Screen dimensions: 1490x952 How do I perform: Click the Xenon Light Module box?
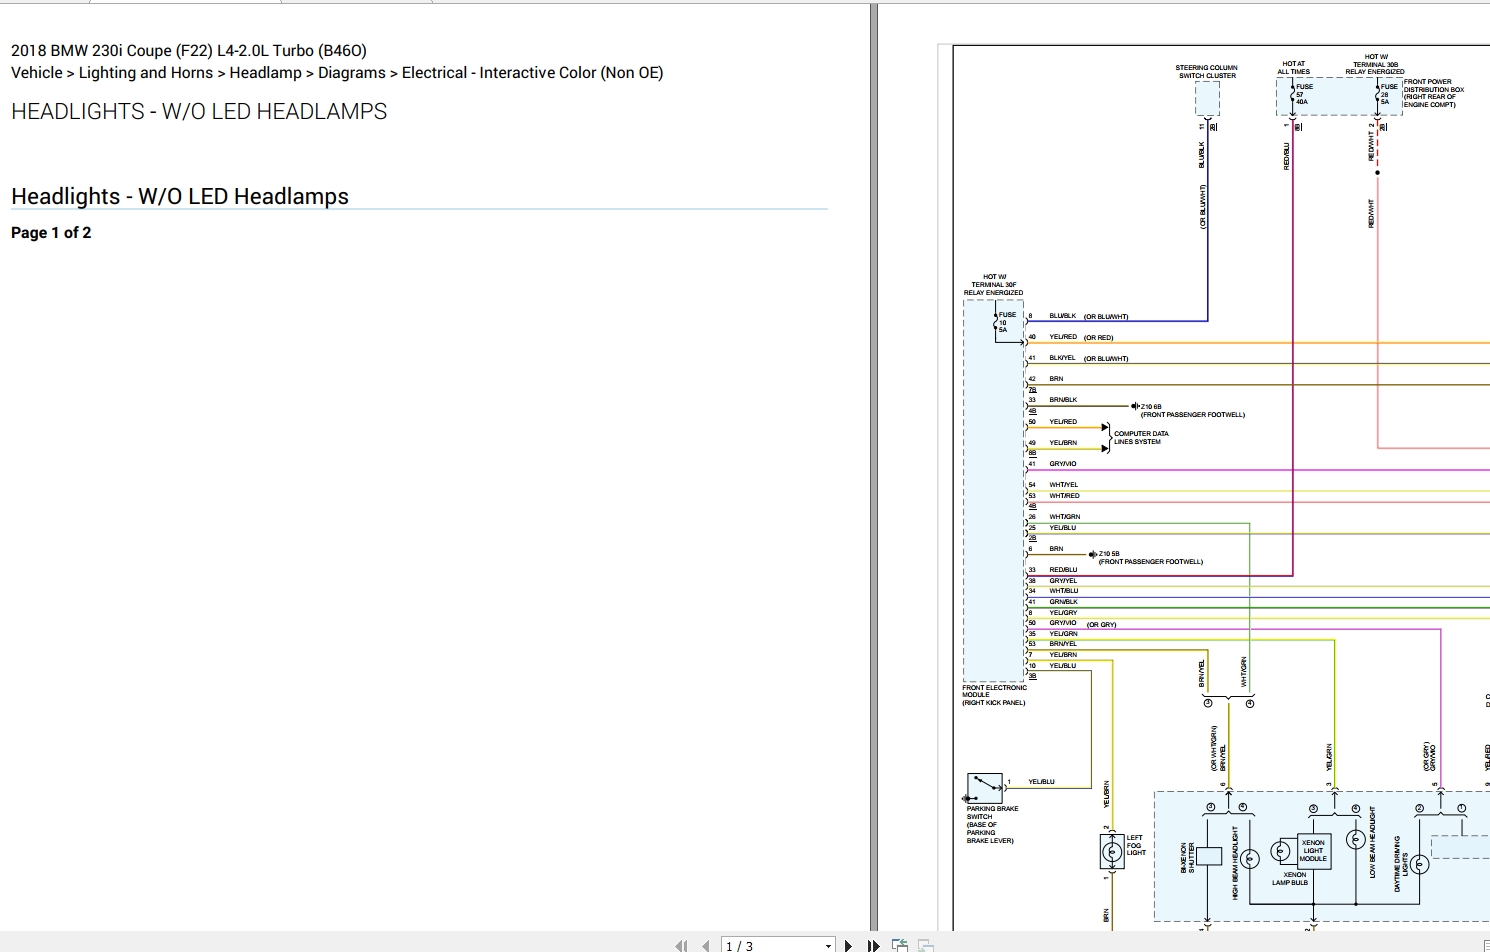coord(1313,851)
